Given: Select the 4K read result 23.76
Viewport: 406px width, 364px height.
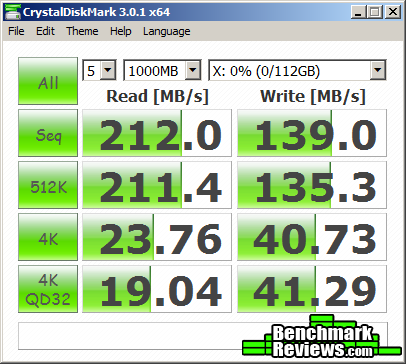Looking at the screenshot, I should click(x=157, y=237).
